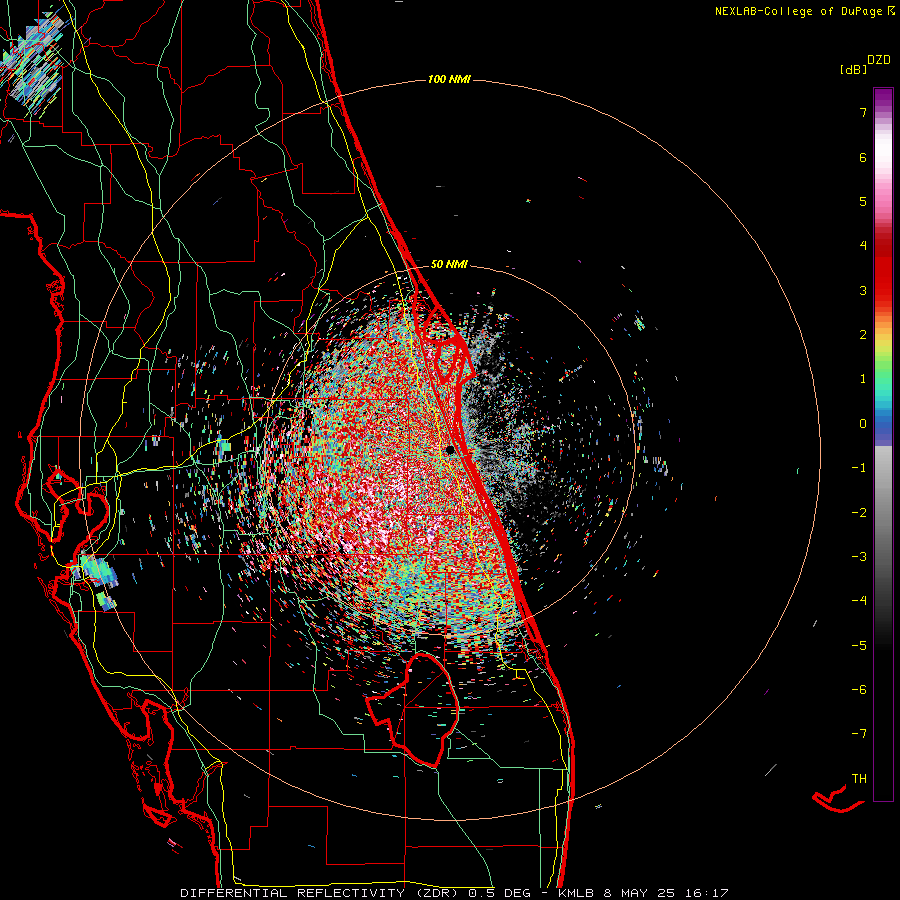Click the -3 value on the color scale
900x900 pixels.
point(859,557)
